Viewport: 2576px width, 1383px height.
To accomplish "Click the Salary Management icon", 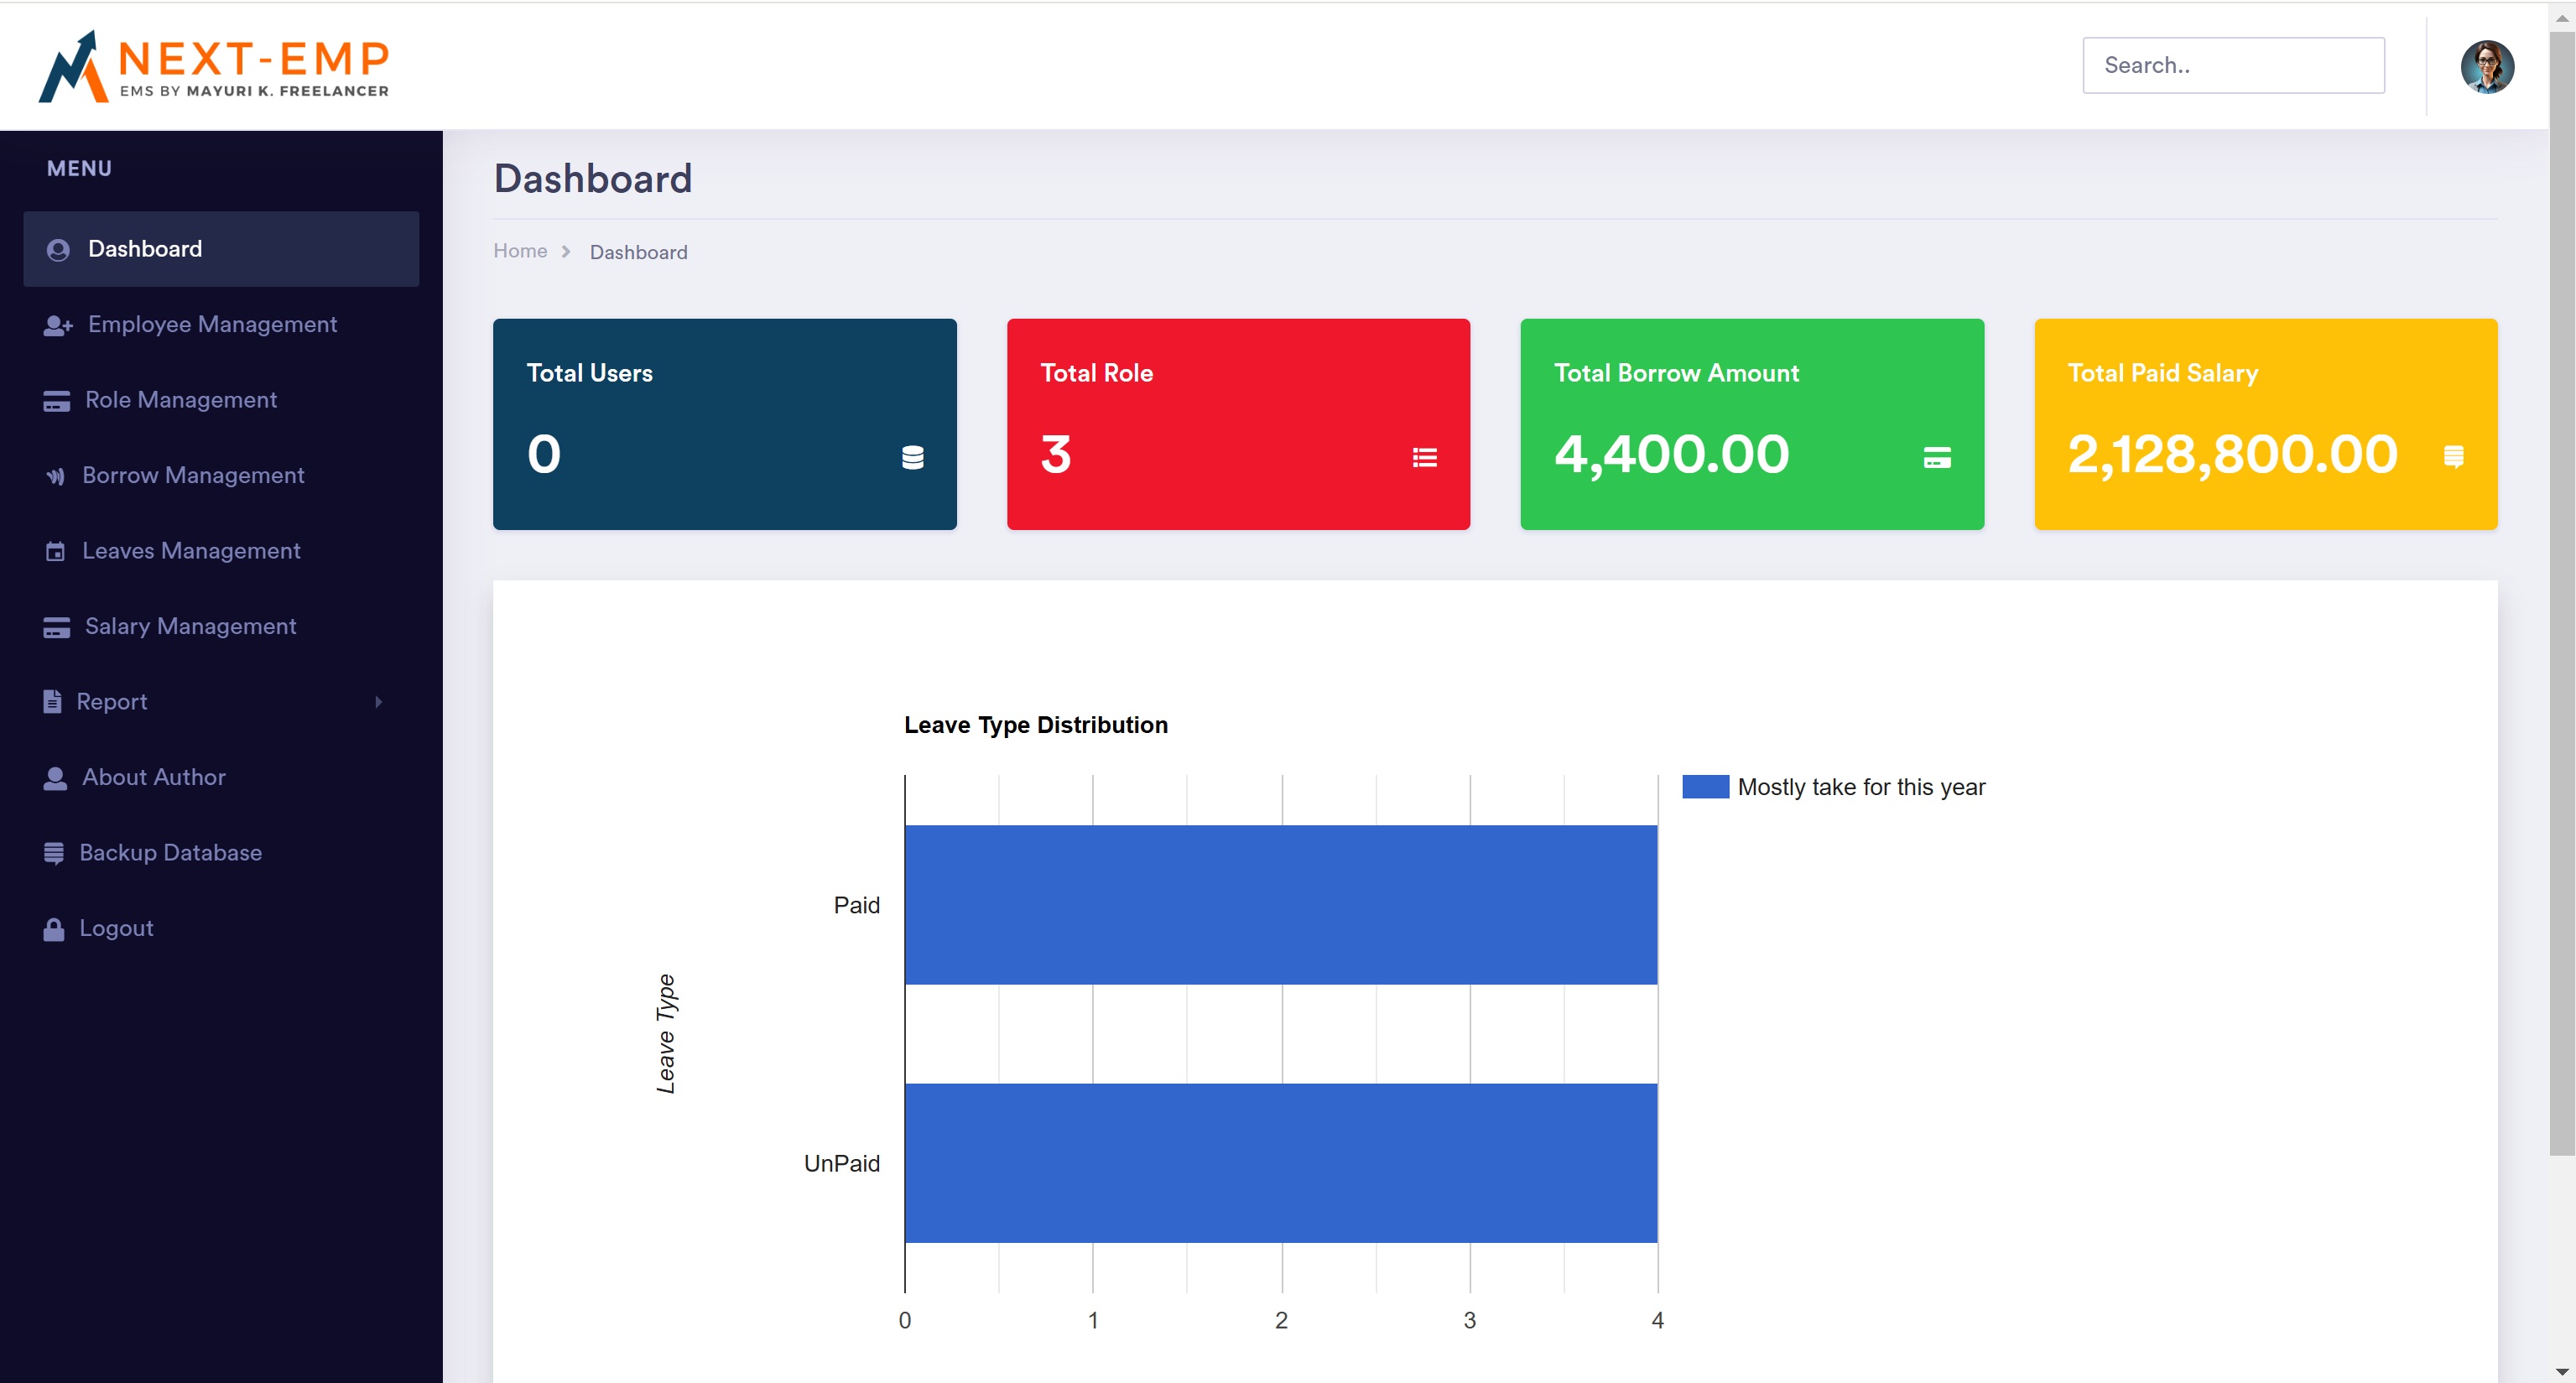I will click(56, 625).
